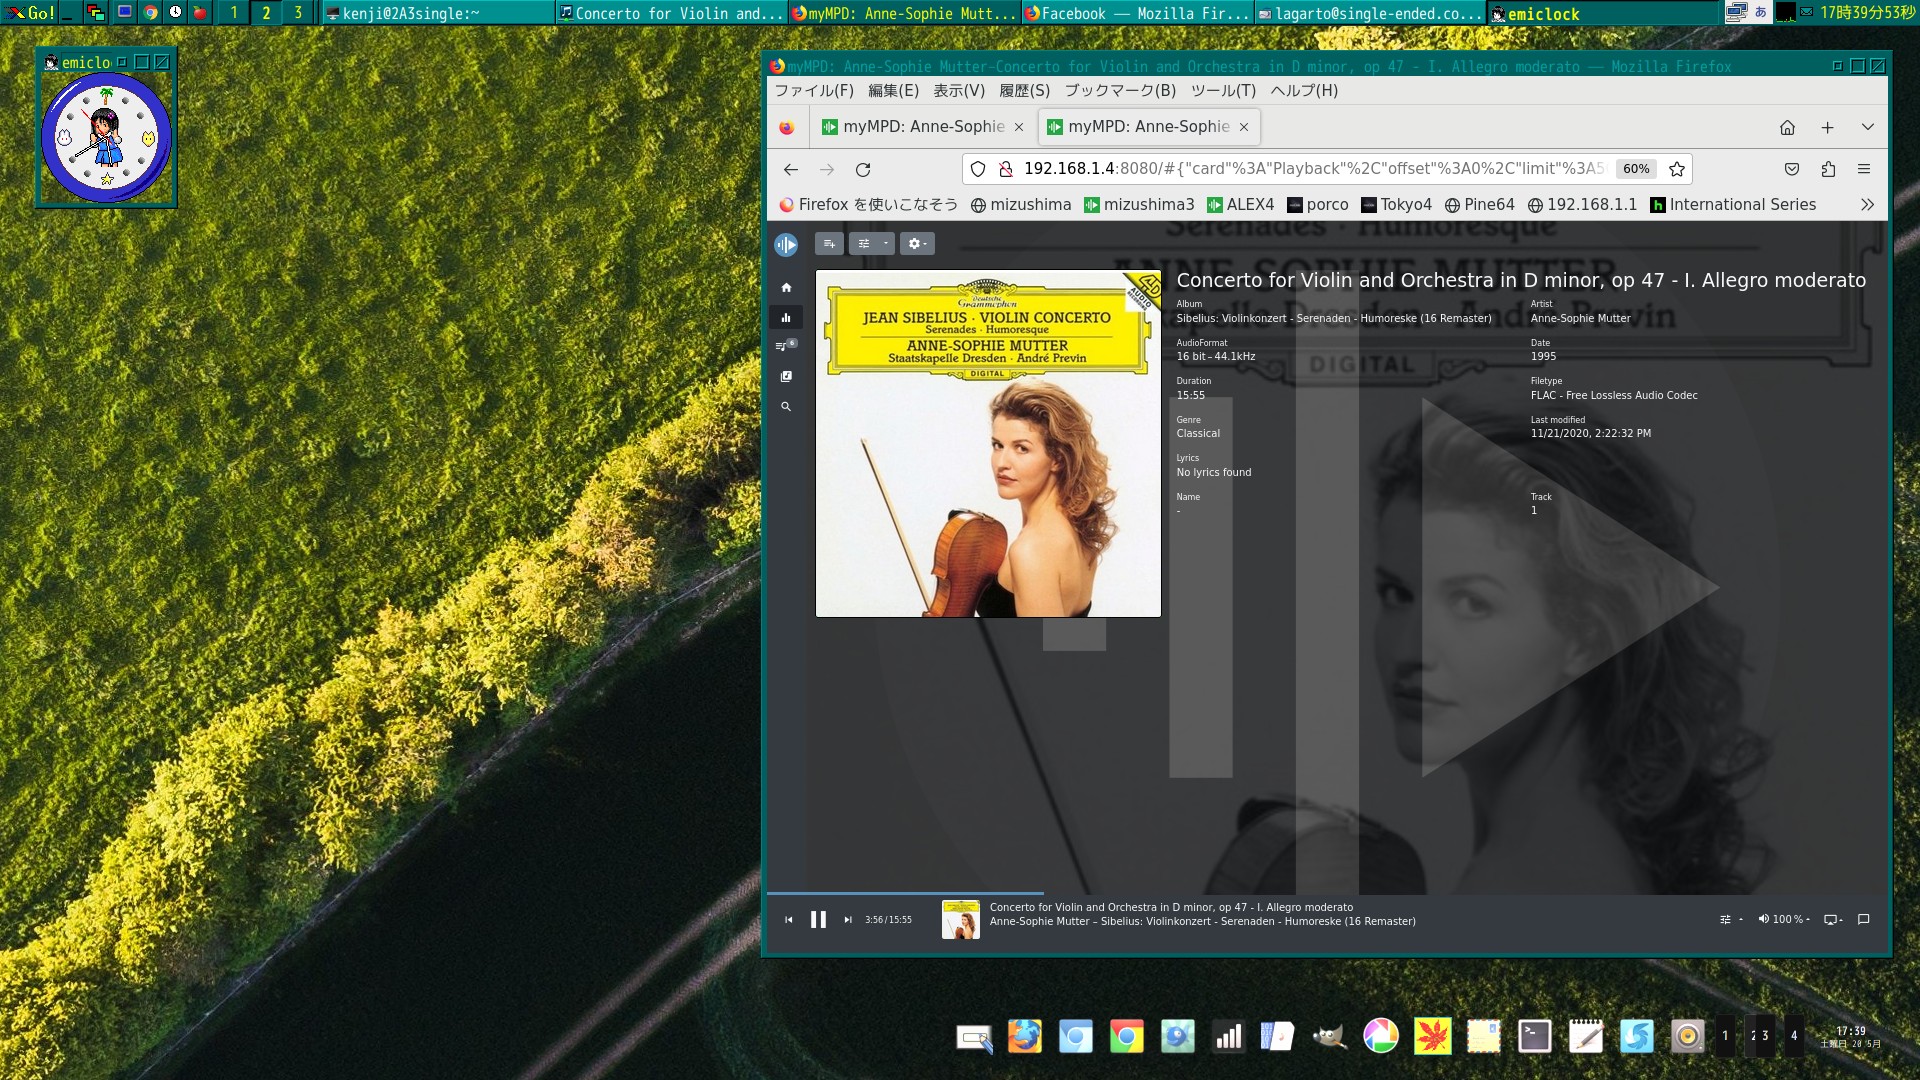The width and height of the screenshot is (1920, 1080).
Task: Go to the previous track
Action: pyautogui.click(x=789, y=920)
